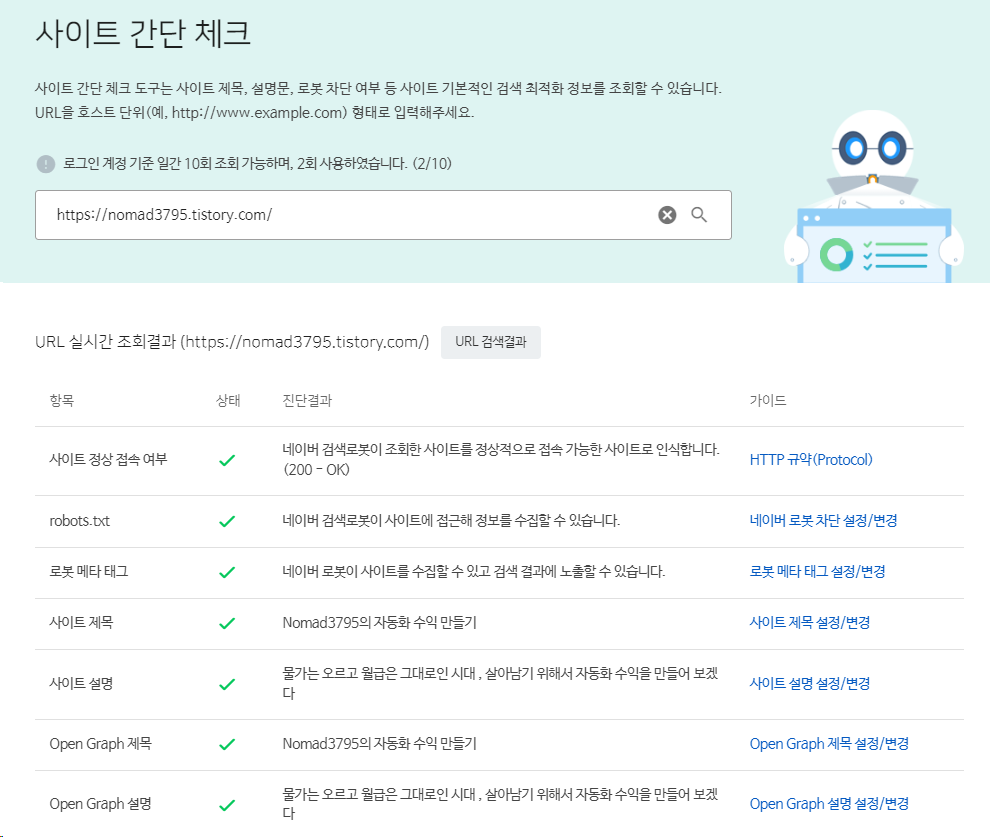Open the HTTP 규약(Protocol) guide link
990x837 pixels.
(x=811, y=460)
